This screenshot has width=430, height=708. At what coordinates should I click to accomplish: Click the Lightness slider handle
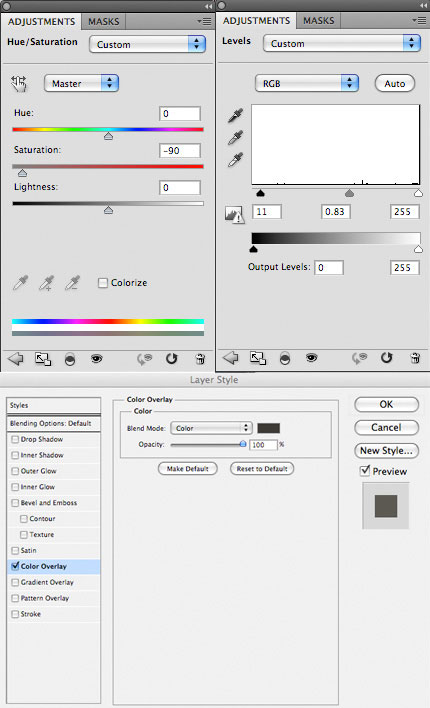tap(108, 210)
